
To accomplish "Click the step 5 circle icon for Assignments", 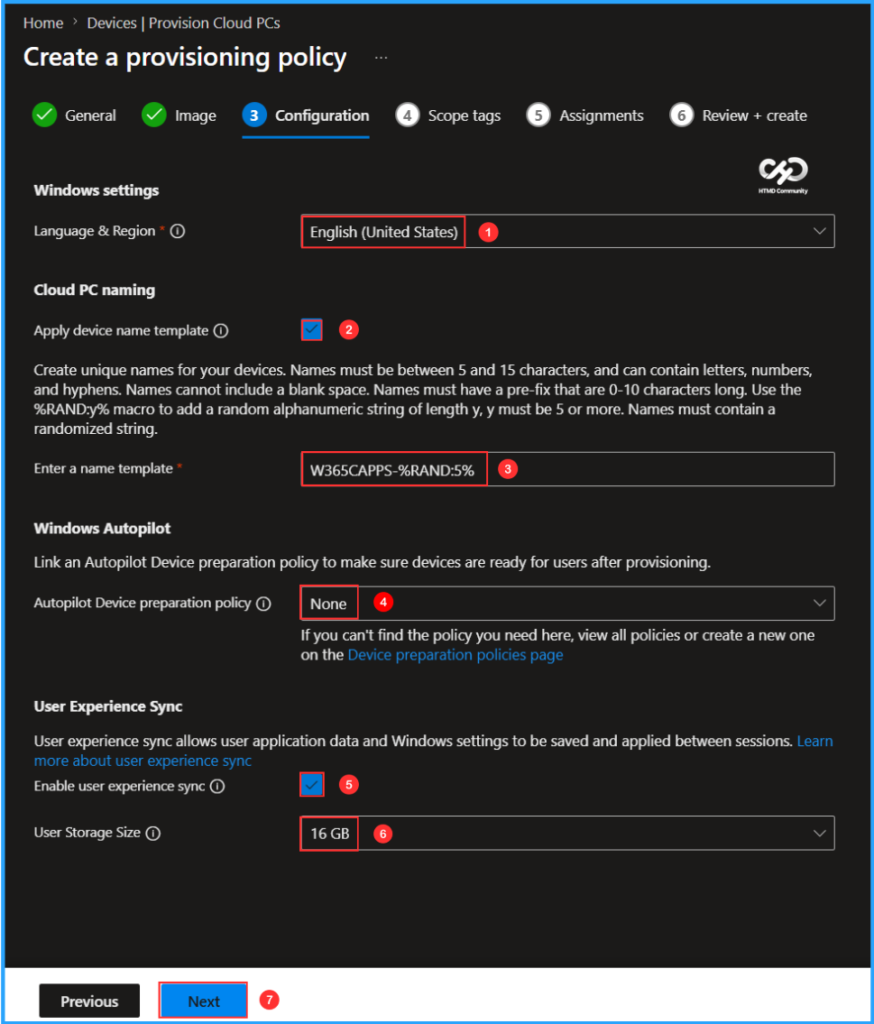I will click(x=538, y=116).
